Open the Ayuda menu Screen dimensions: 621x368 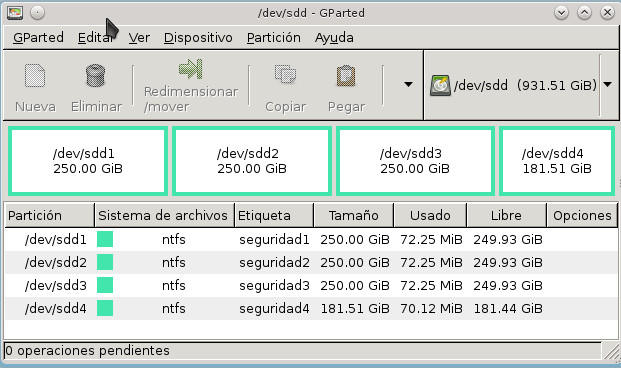[x=334, y=38]
